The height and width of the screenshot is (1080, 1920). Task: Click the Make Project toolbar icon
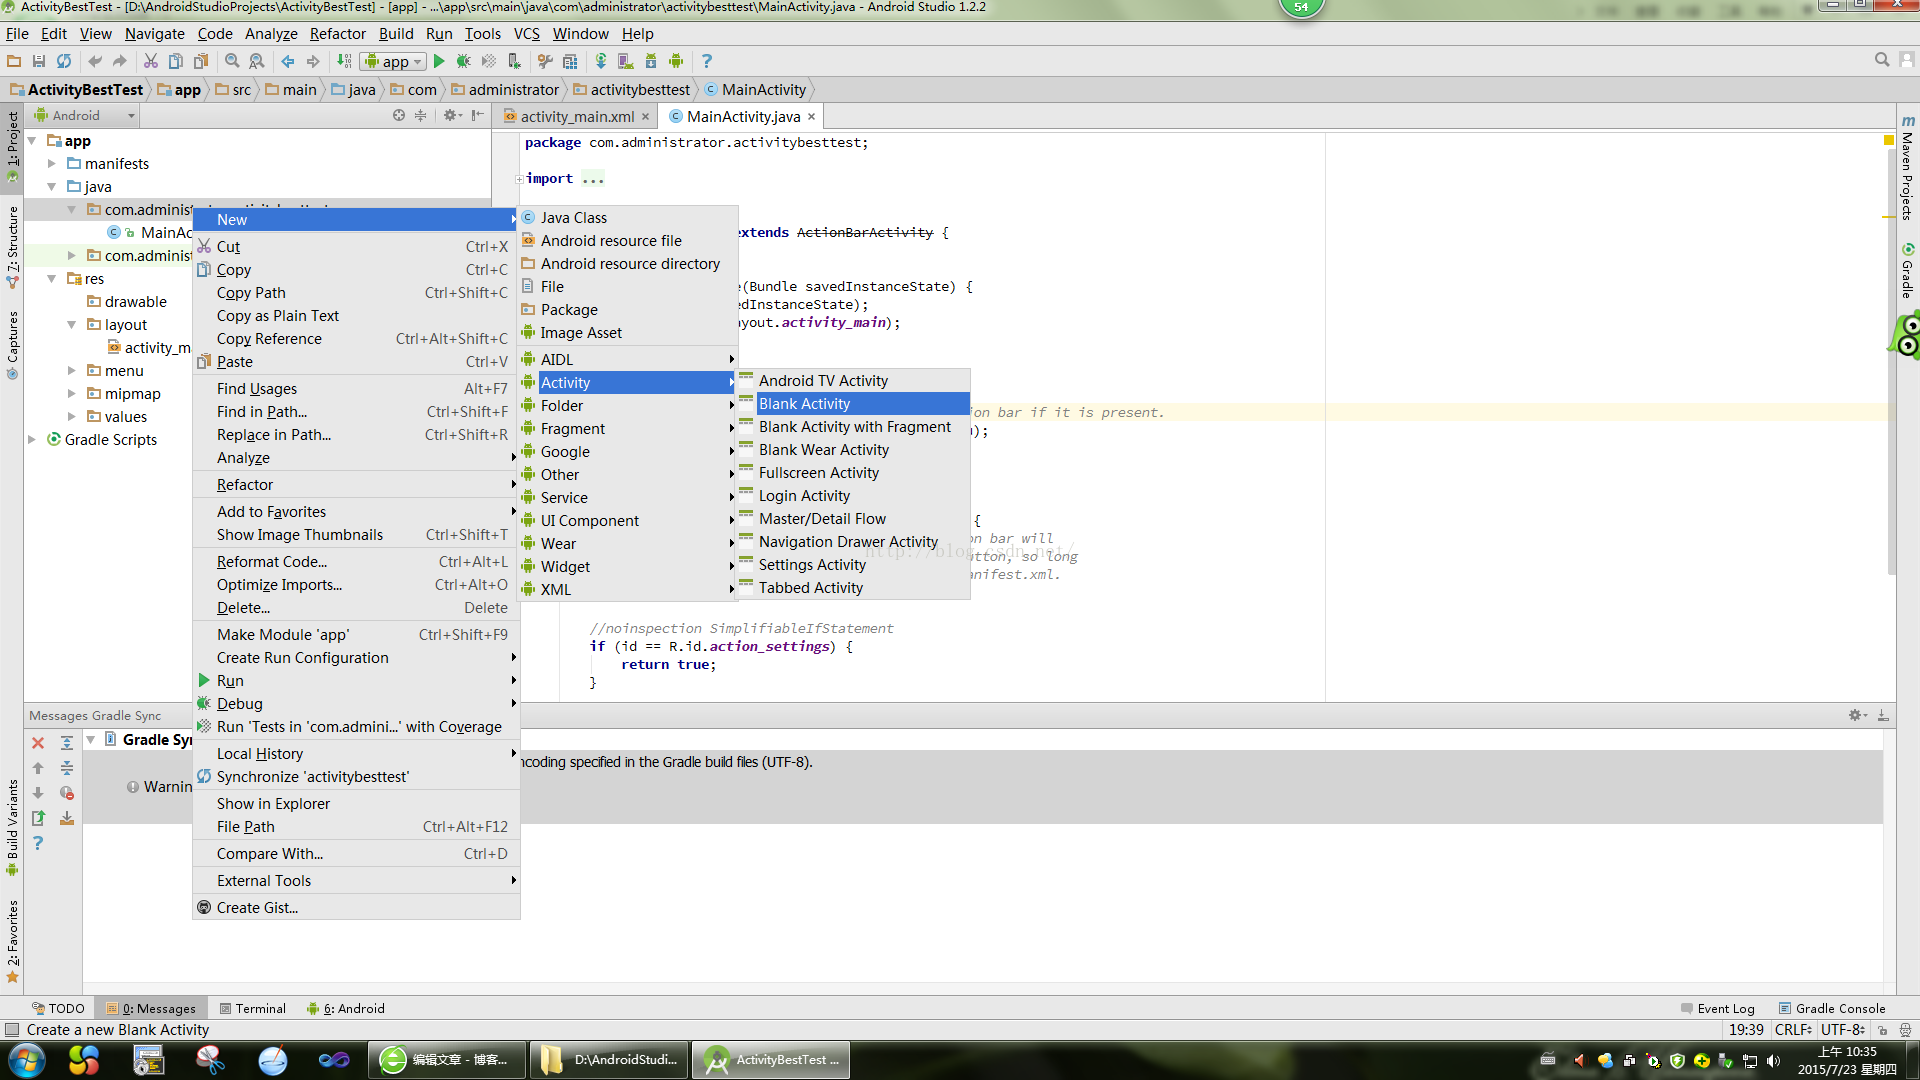click(x=344, y=61)
